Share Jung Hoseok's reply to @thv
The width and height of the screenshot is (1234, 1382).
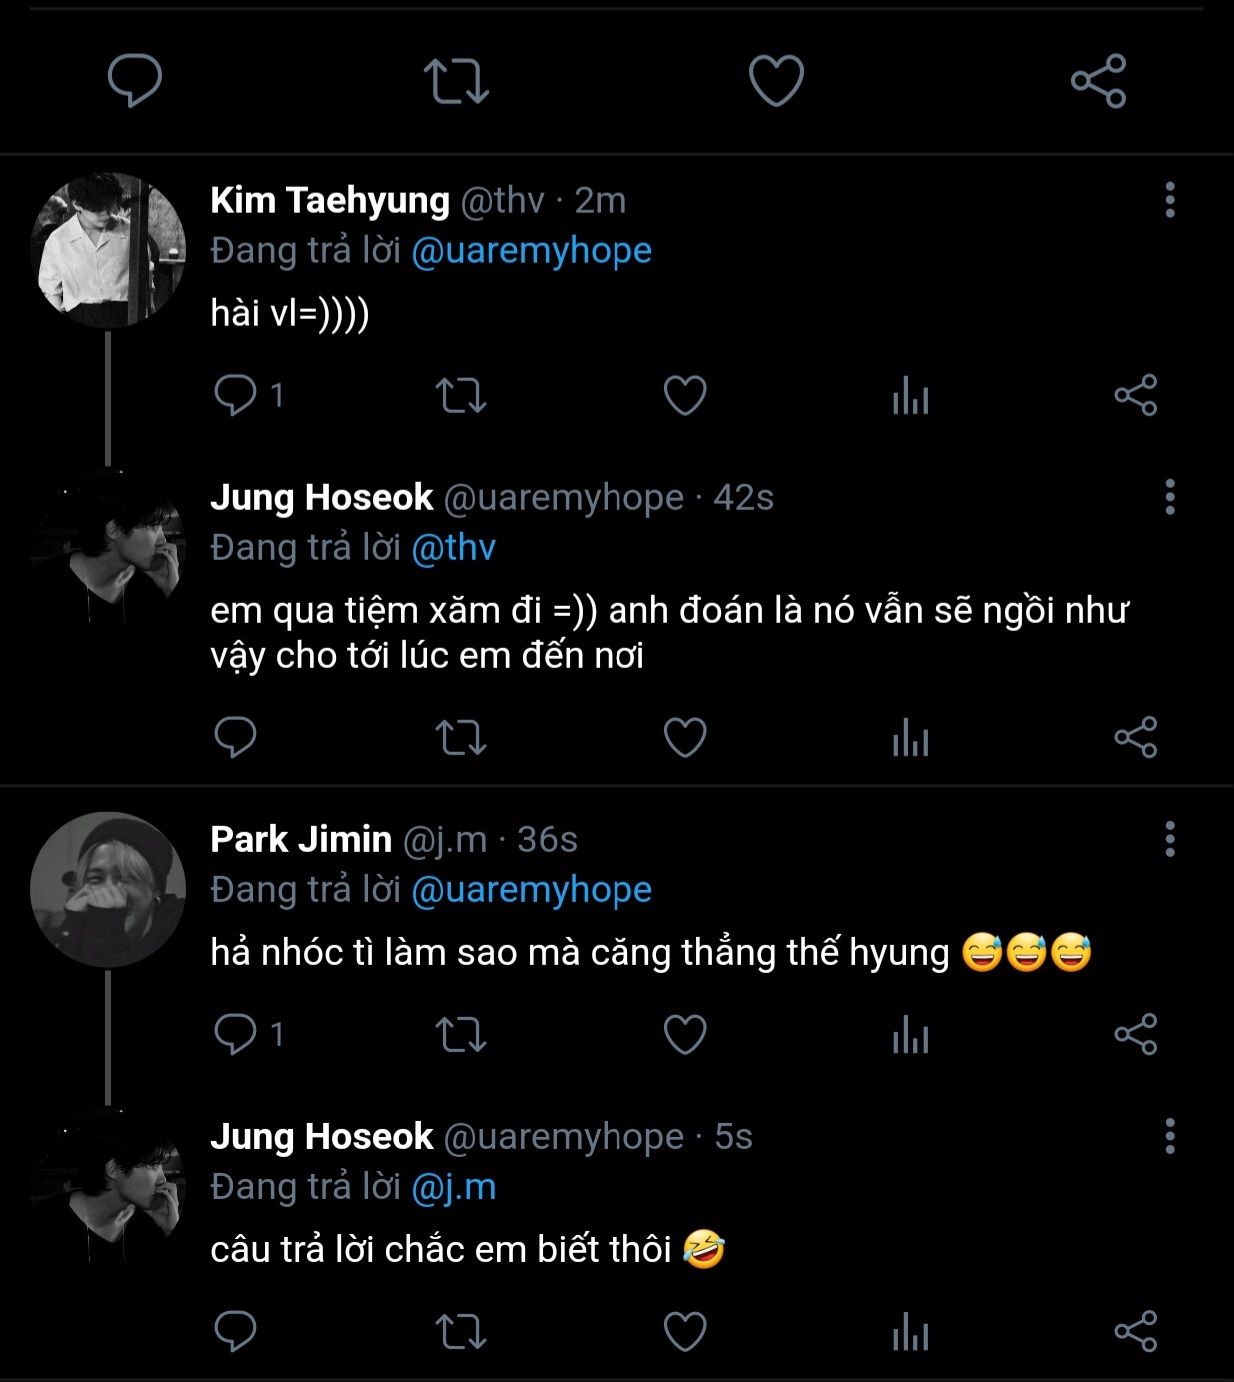point(1135,738)
